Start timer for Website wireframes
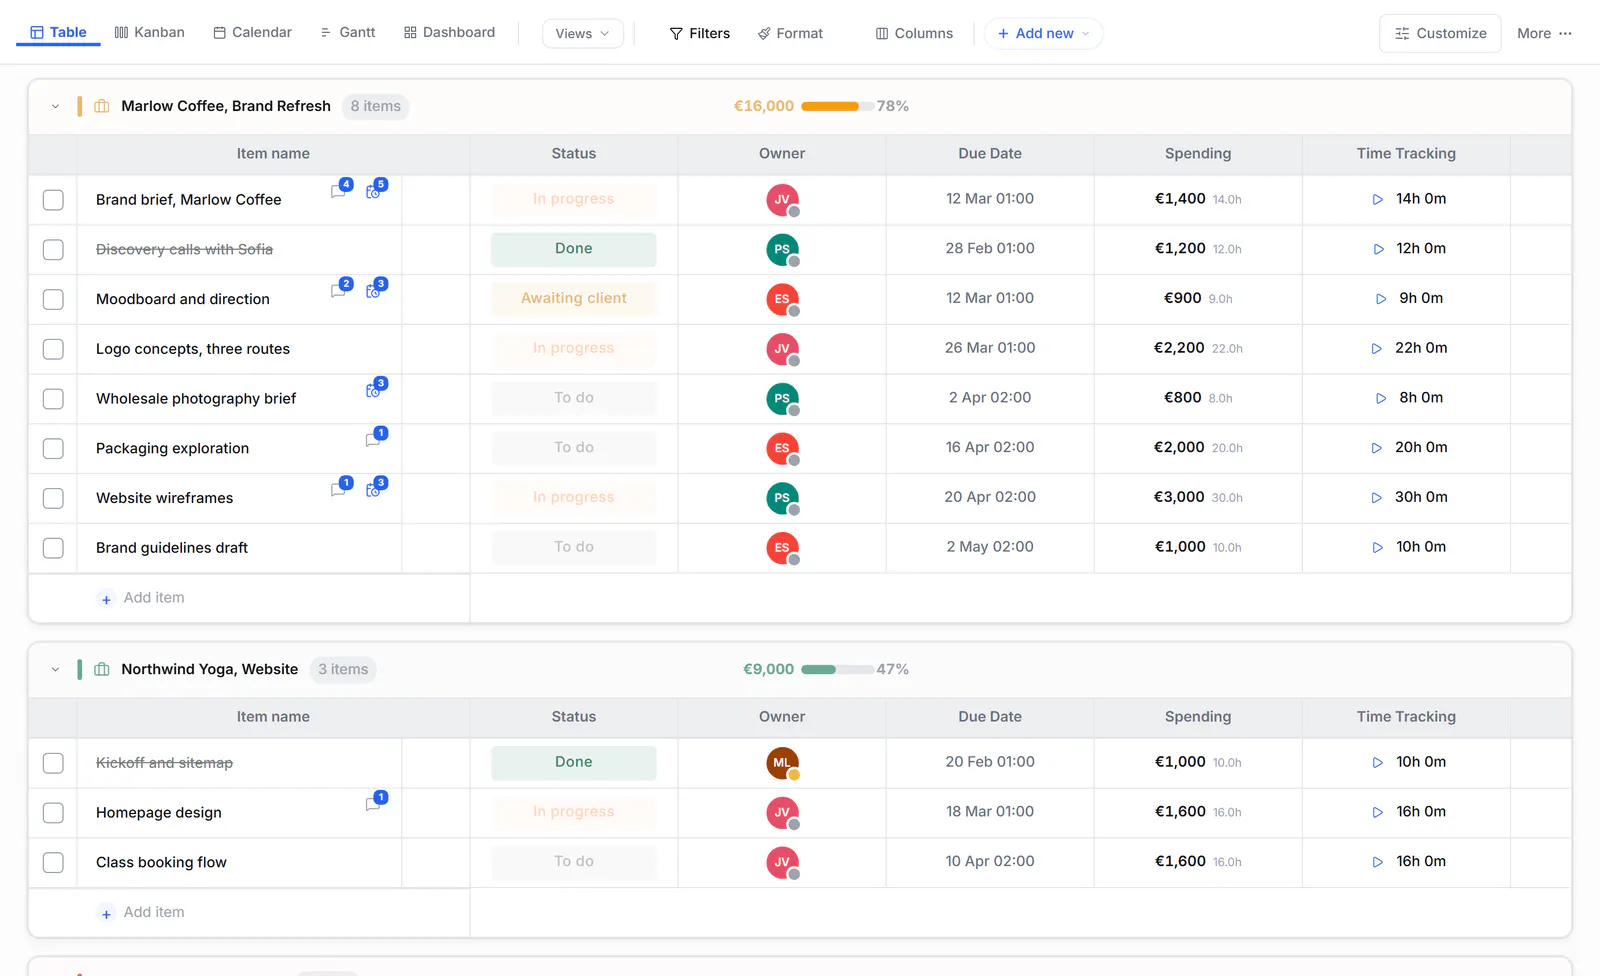 click(x=1377, y=498)
